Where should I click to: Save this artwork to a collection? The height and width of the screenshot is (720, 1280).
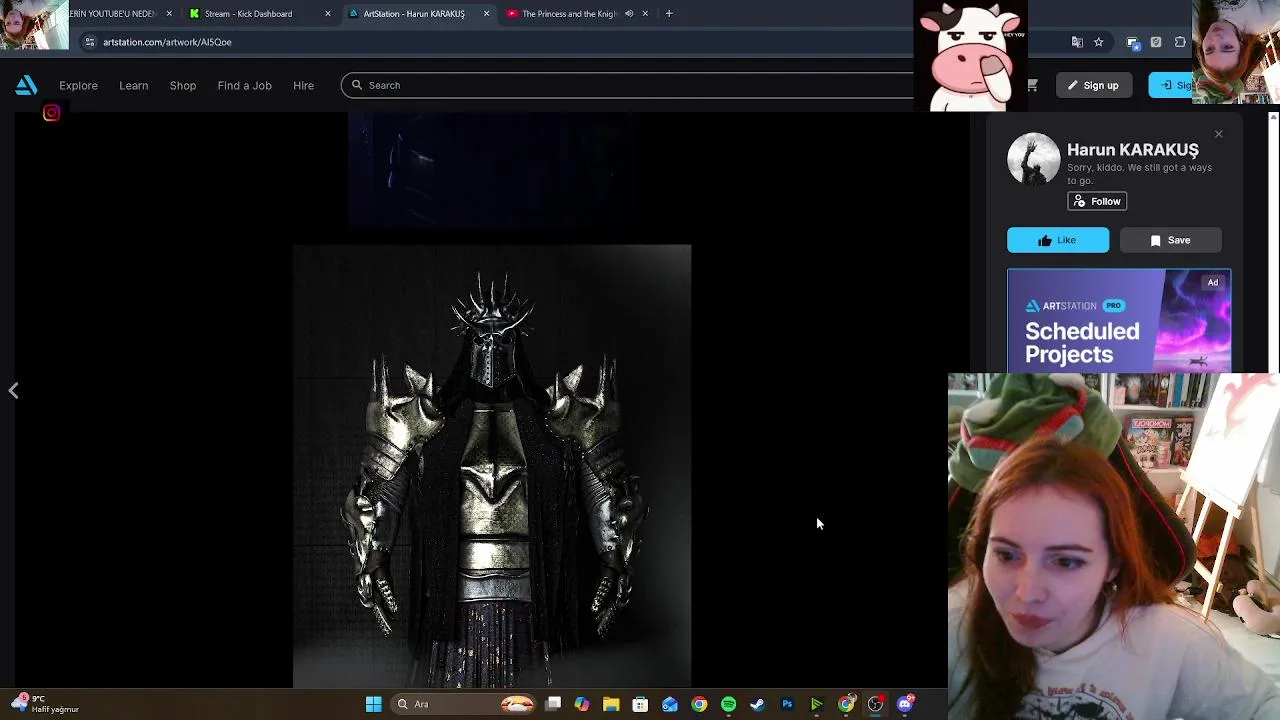click(1170, 240)
